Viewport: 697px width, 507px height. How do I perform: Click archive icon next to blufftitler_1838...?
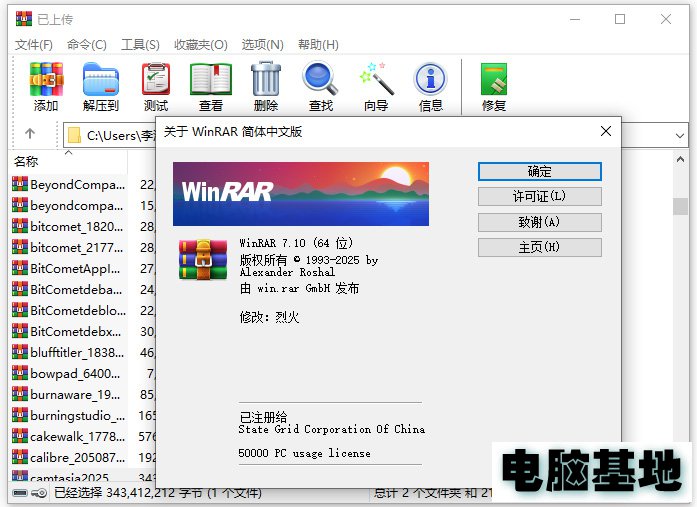pyautogui.click(x=20, y=352)
